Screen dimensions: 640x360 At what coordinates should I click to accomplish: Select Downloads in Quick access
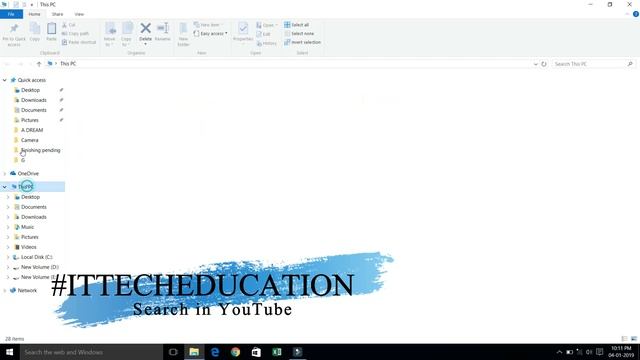pos(33,100)
